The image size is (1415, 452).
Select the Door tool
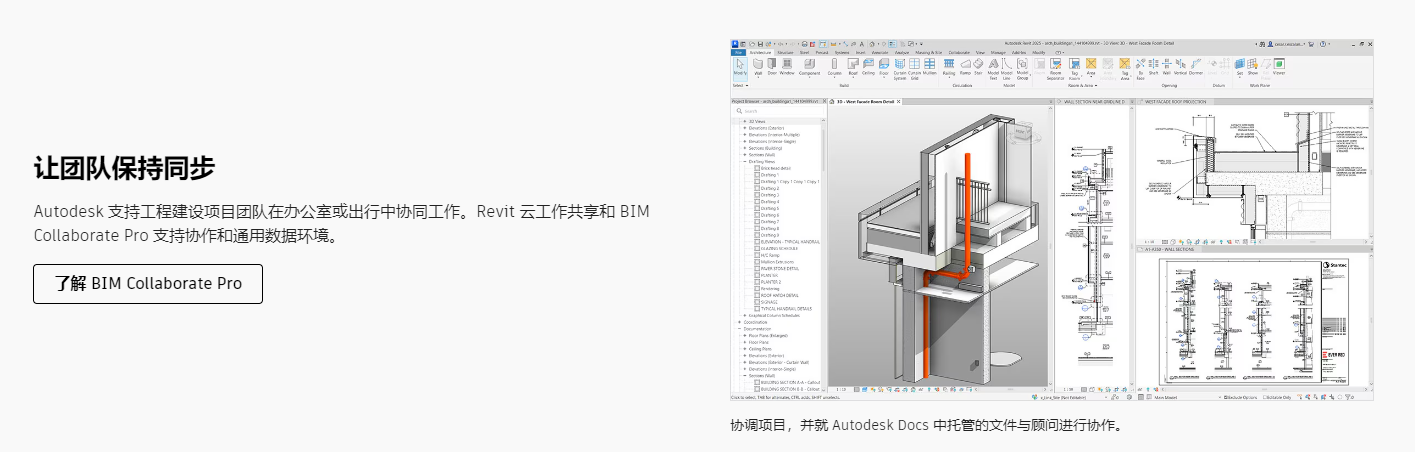772,66
